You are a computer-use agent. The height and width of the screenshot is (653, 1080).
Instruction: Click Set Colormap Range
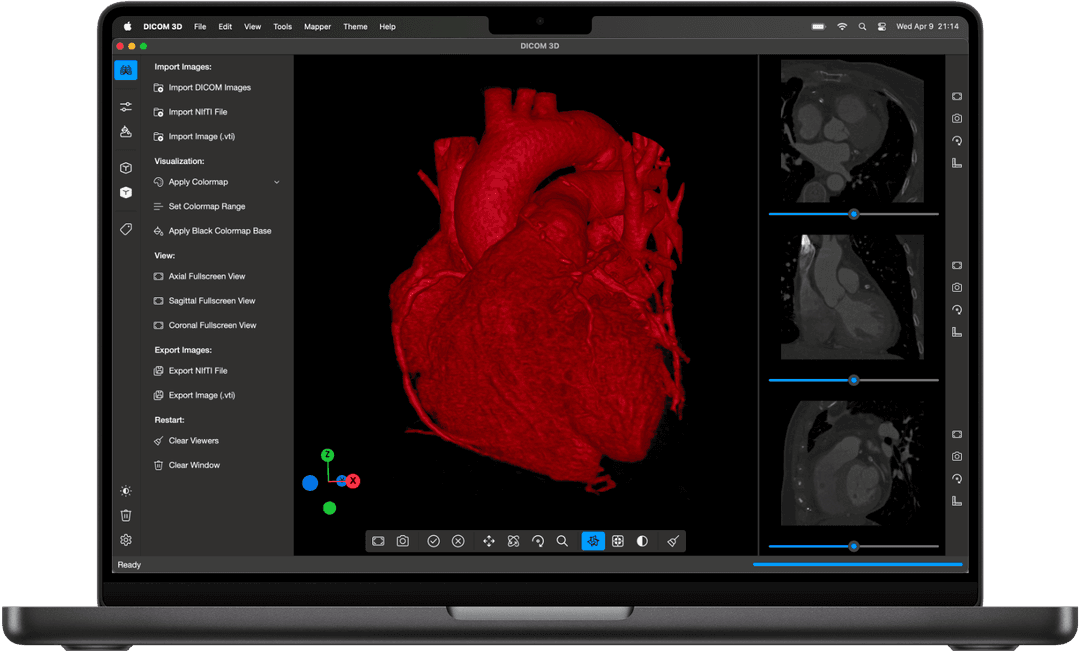pyautogui.click(x=207, y=207)
